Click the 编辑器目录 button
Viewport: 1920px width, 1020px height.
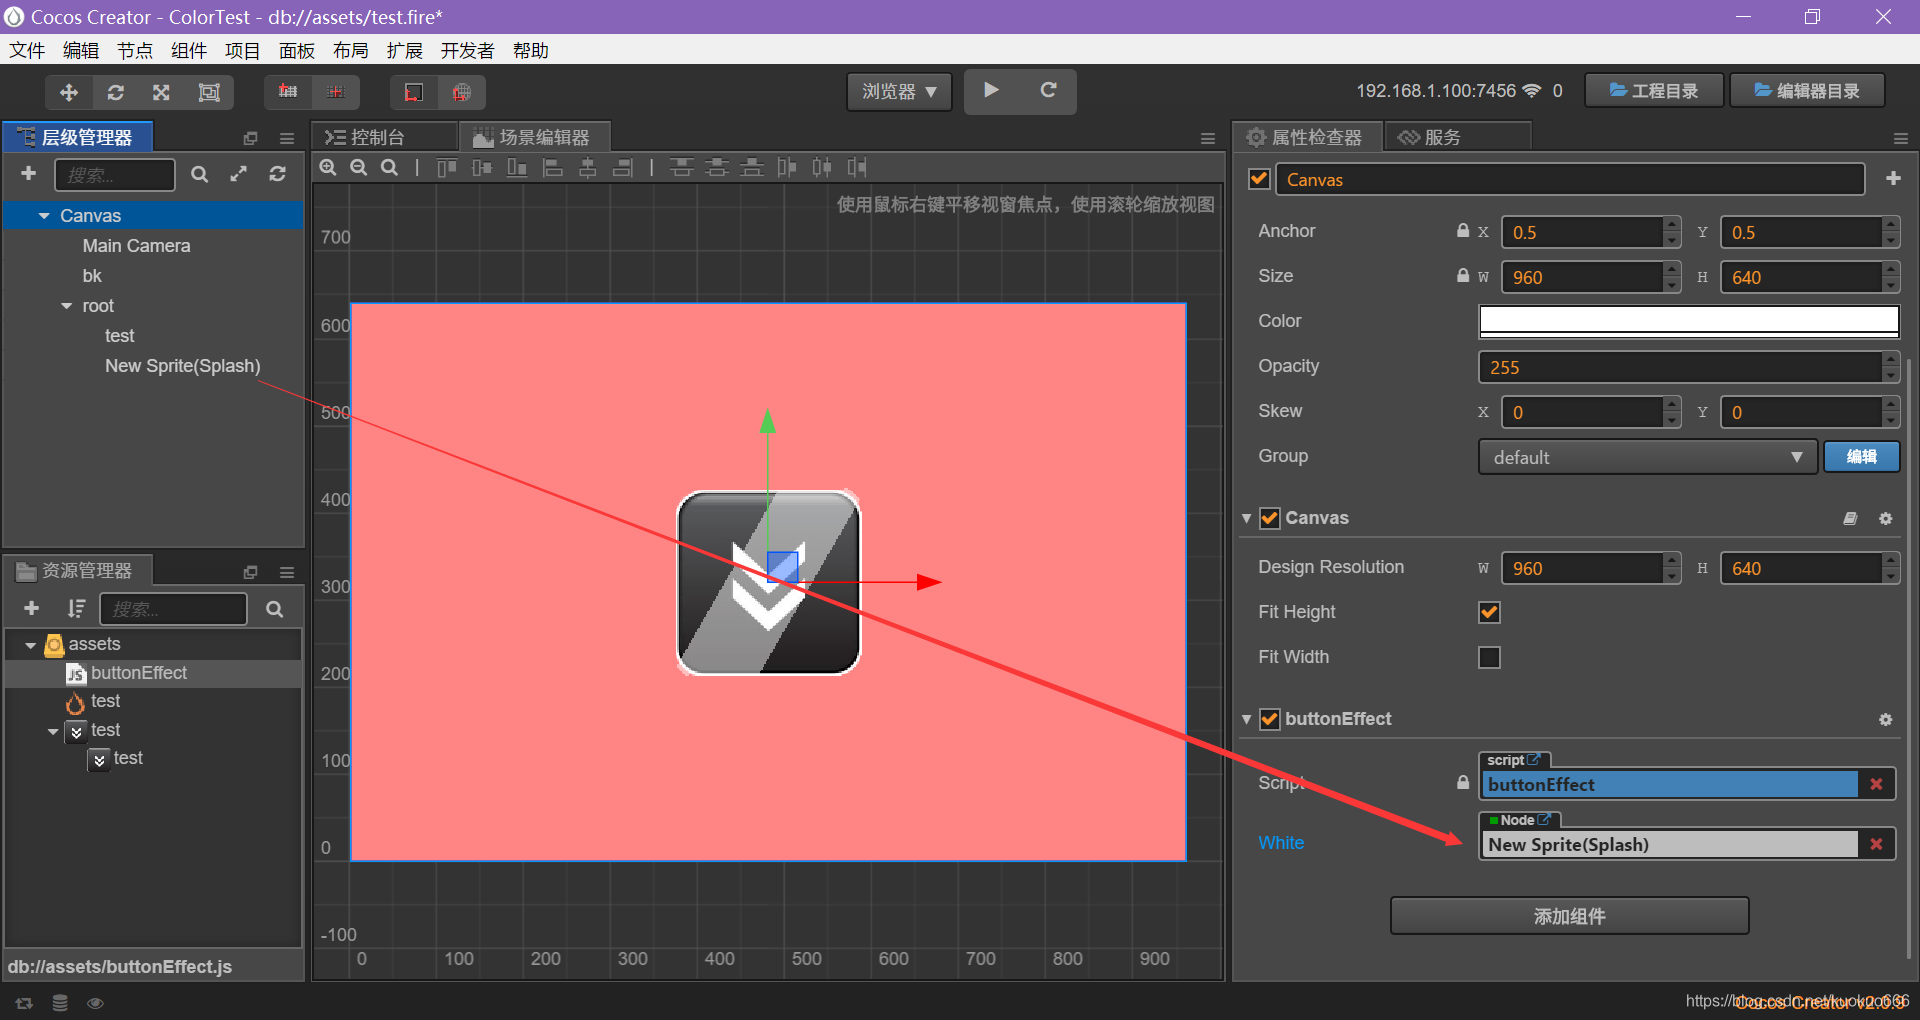point(1808,91)
